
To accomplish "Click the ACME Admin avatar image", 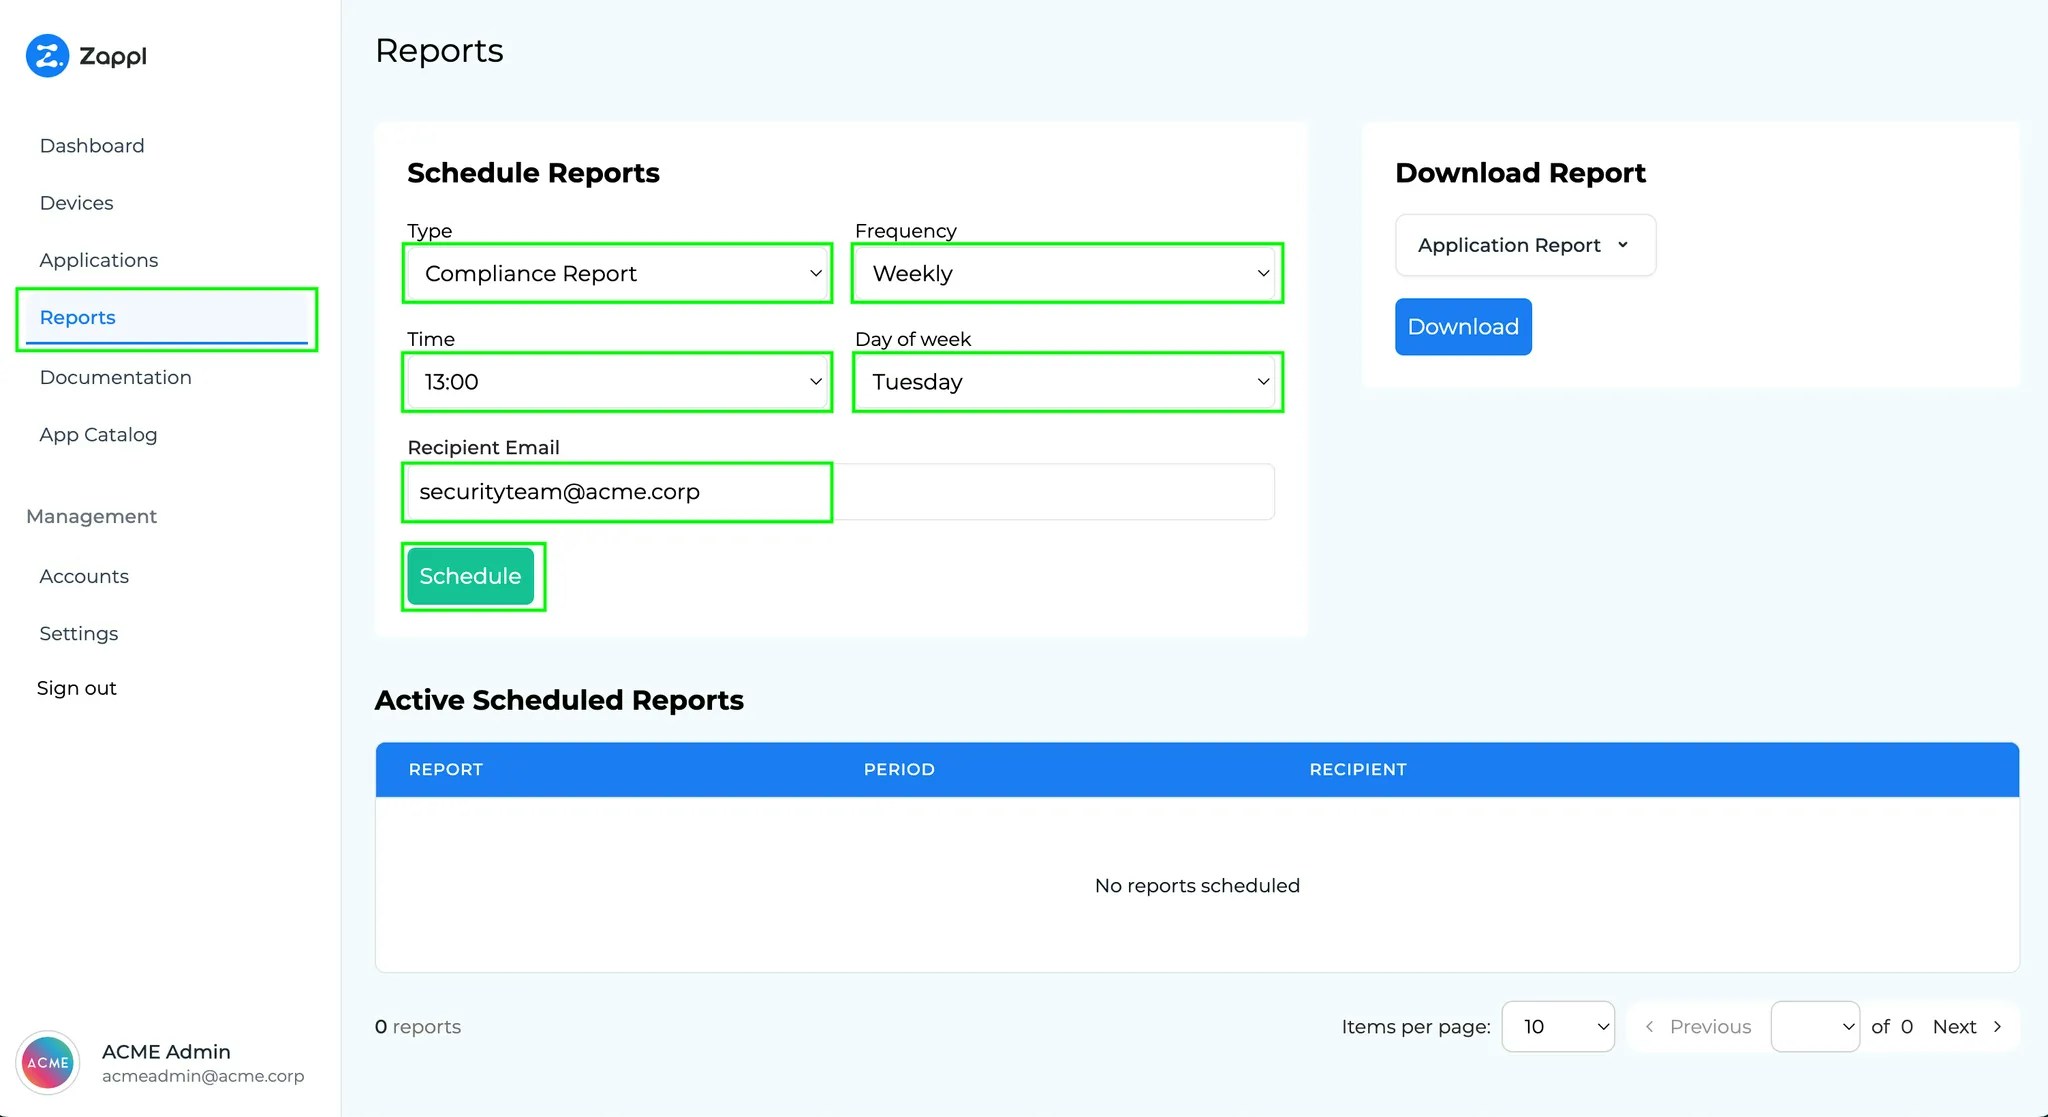I will pyautogui.click(x=48, y=1062).
